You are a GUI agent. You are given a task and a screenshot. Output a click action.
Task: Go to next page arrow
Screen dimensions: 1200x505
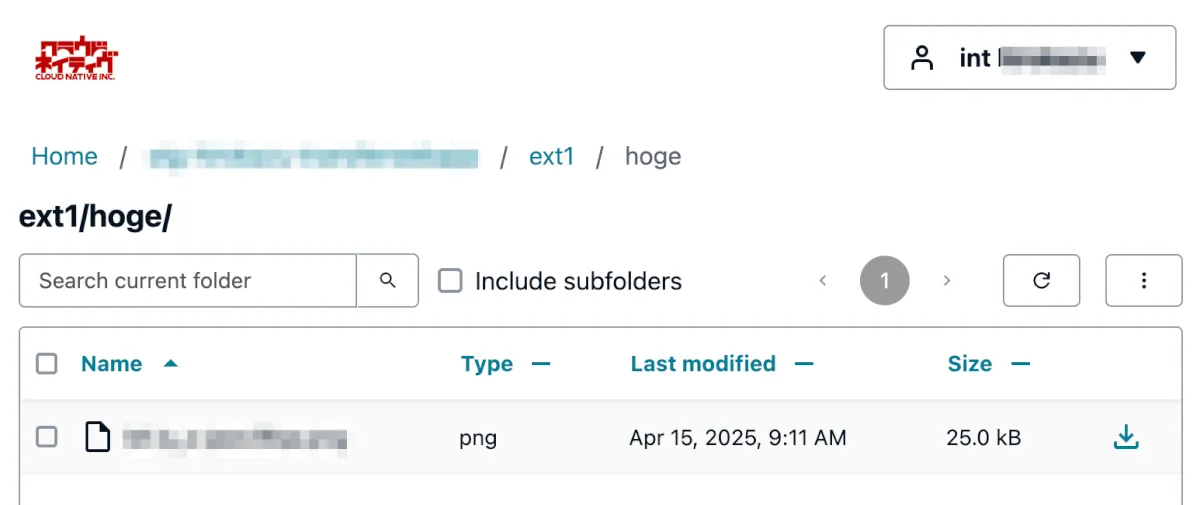[x=947, y=281]
